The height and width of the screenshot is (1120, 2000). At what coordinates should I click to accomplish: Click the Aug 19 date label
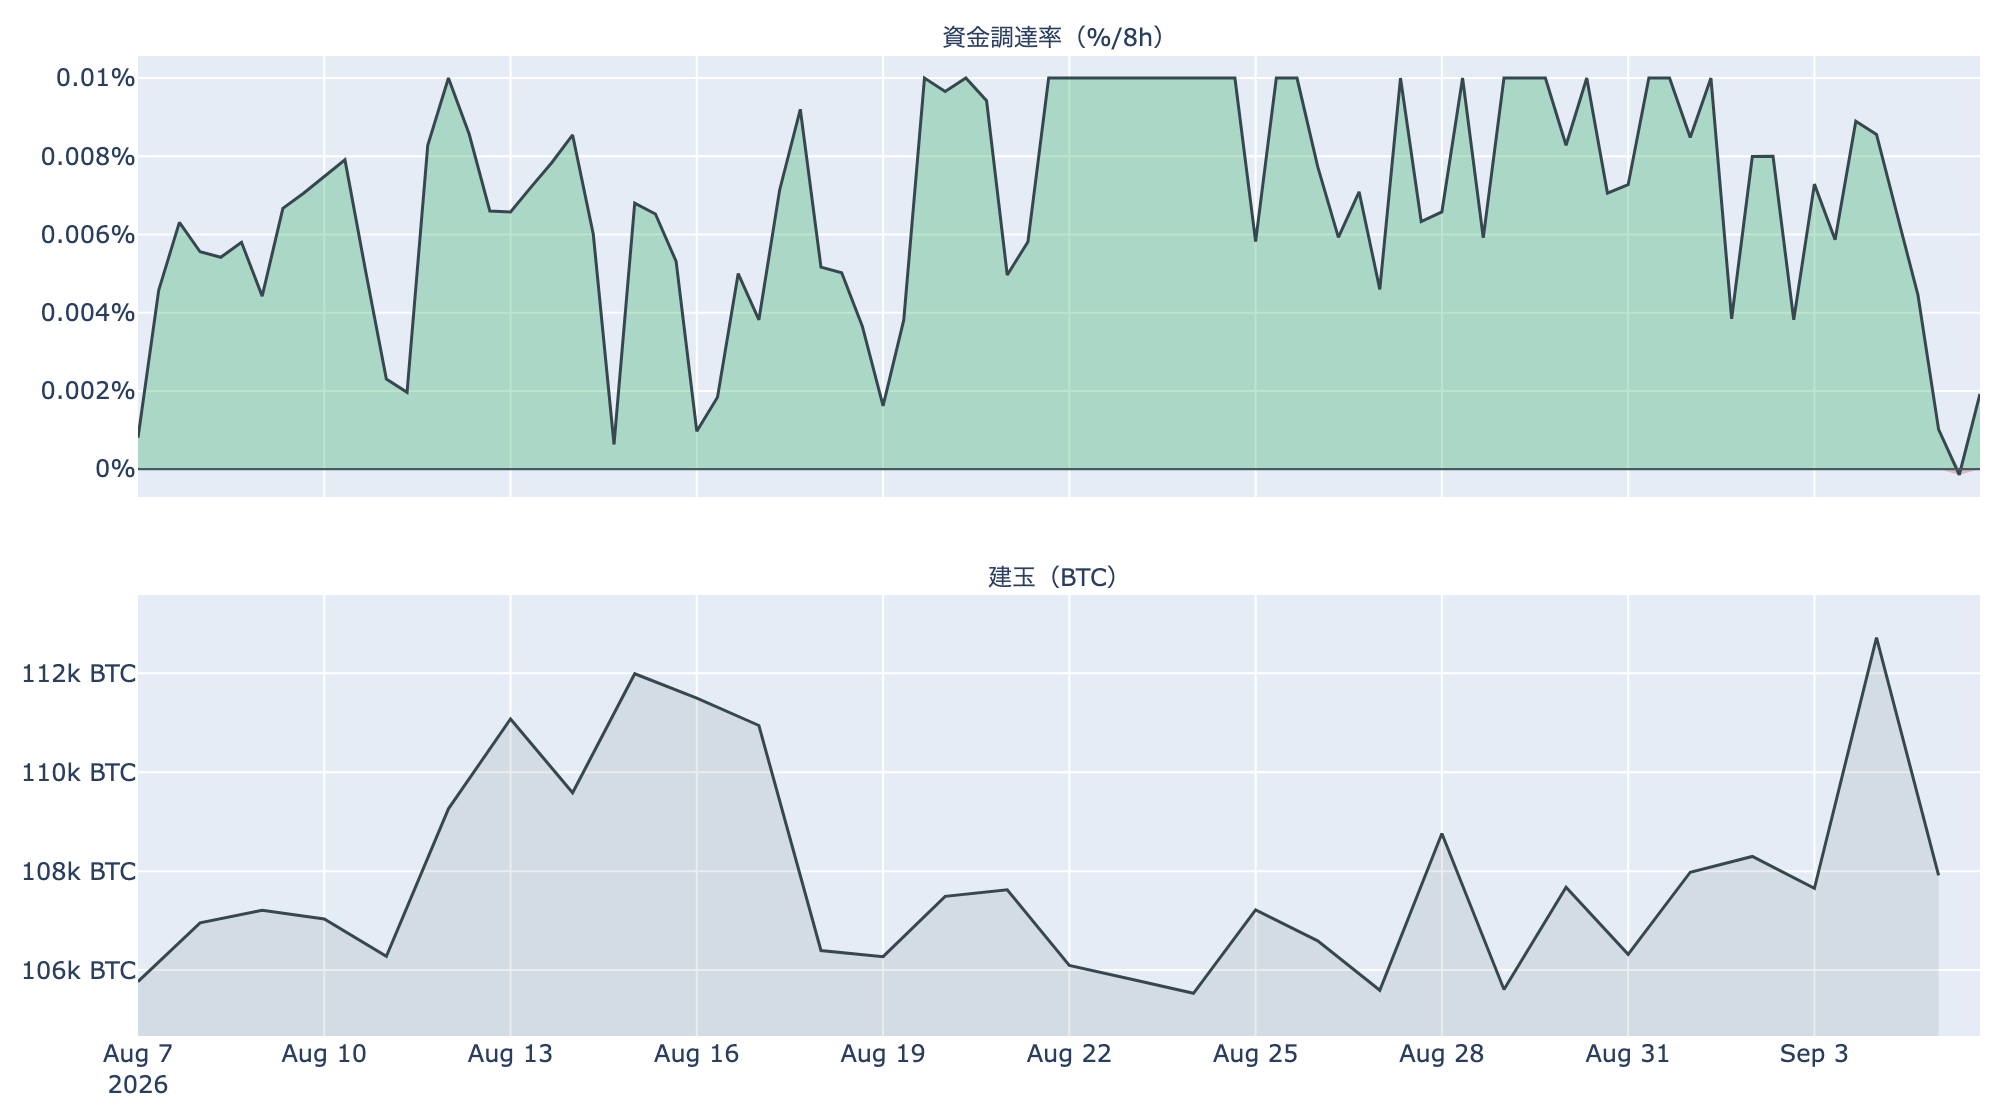[883, 1054]
